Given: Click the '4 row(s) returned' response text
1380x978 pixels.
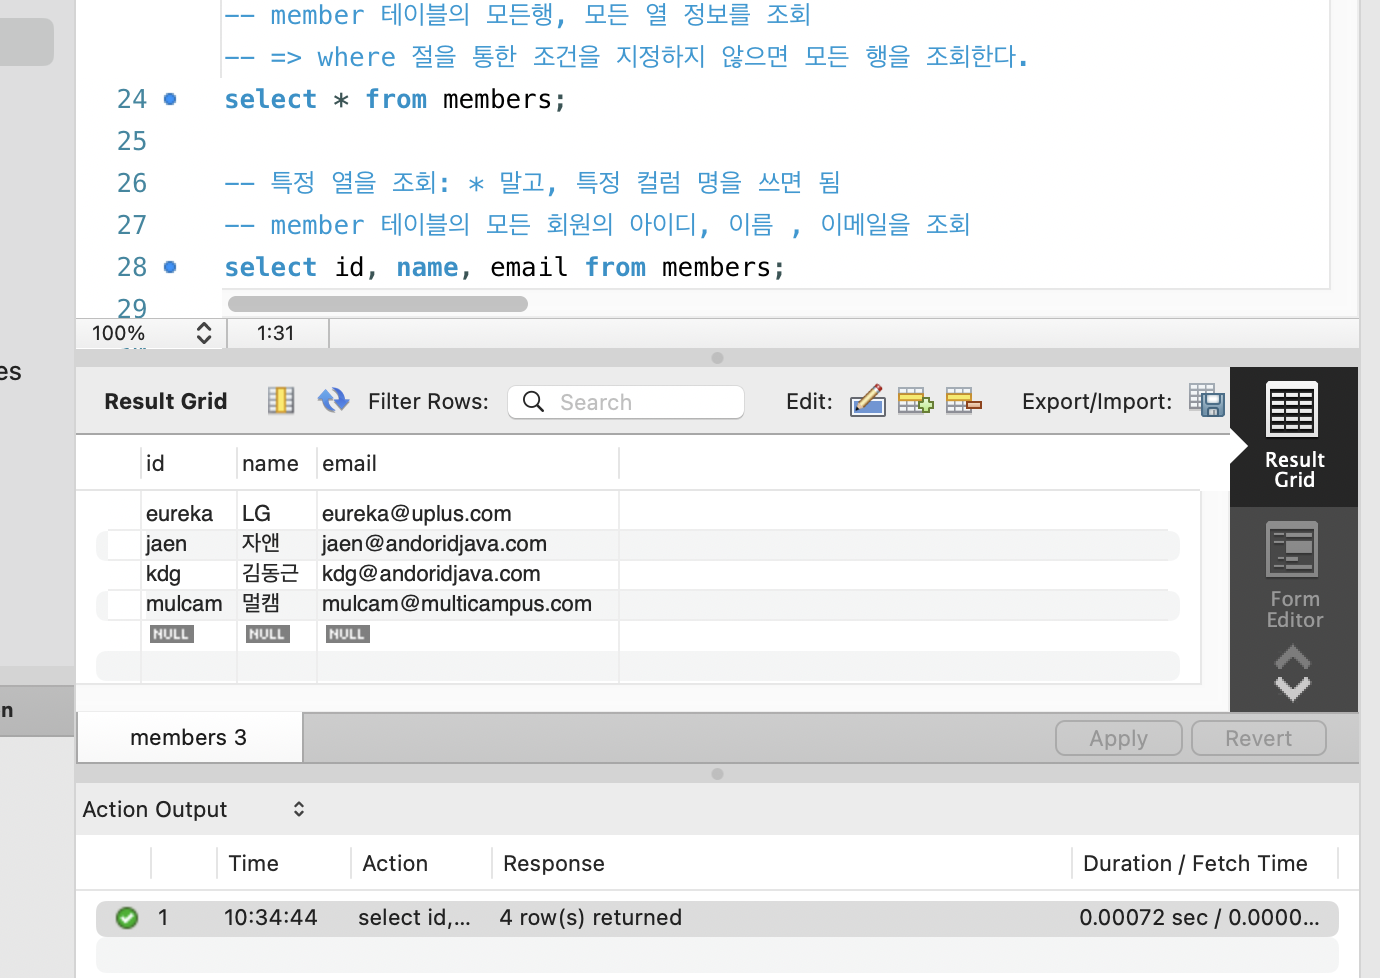Looking at the screenshot, I should [591, 917].
